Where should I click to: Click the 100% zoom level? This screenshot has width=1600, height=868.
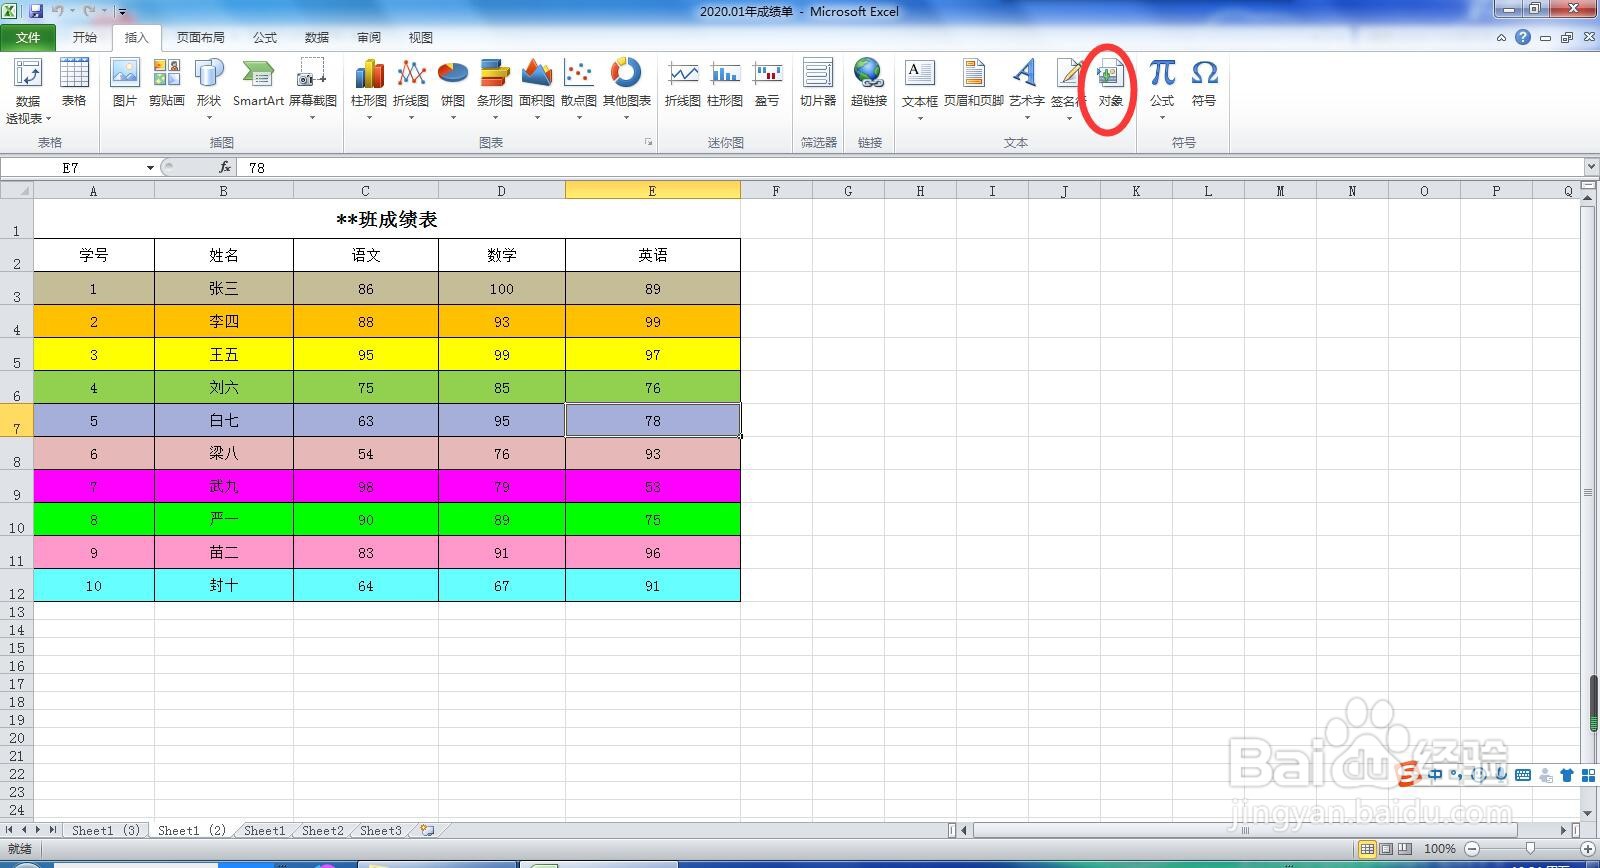coord(1439,849)
